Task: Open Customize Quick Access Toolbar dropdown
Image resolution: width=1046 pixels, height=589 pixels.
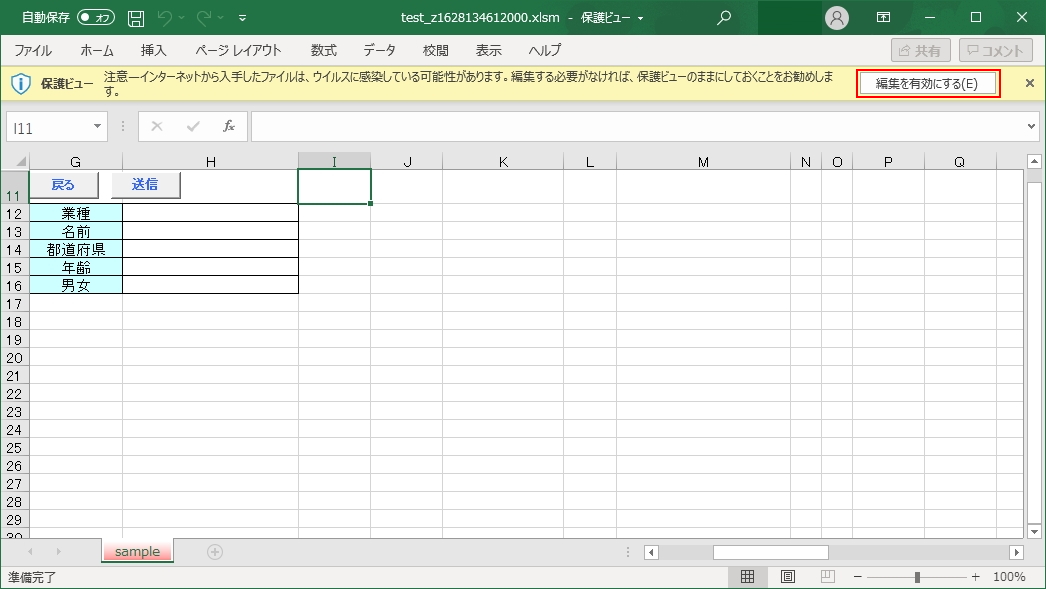Action: [x=242, y=18]
